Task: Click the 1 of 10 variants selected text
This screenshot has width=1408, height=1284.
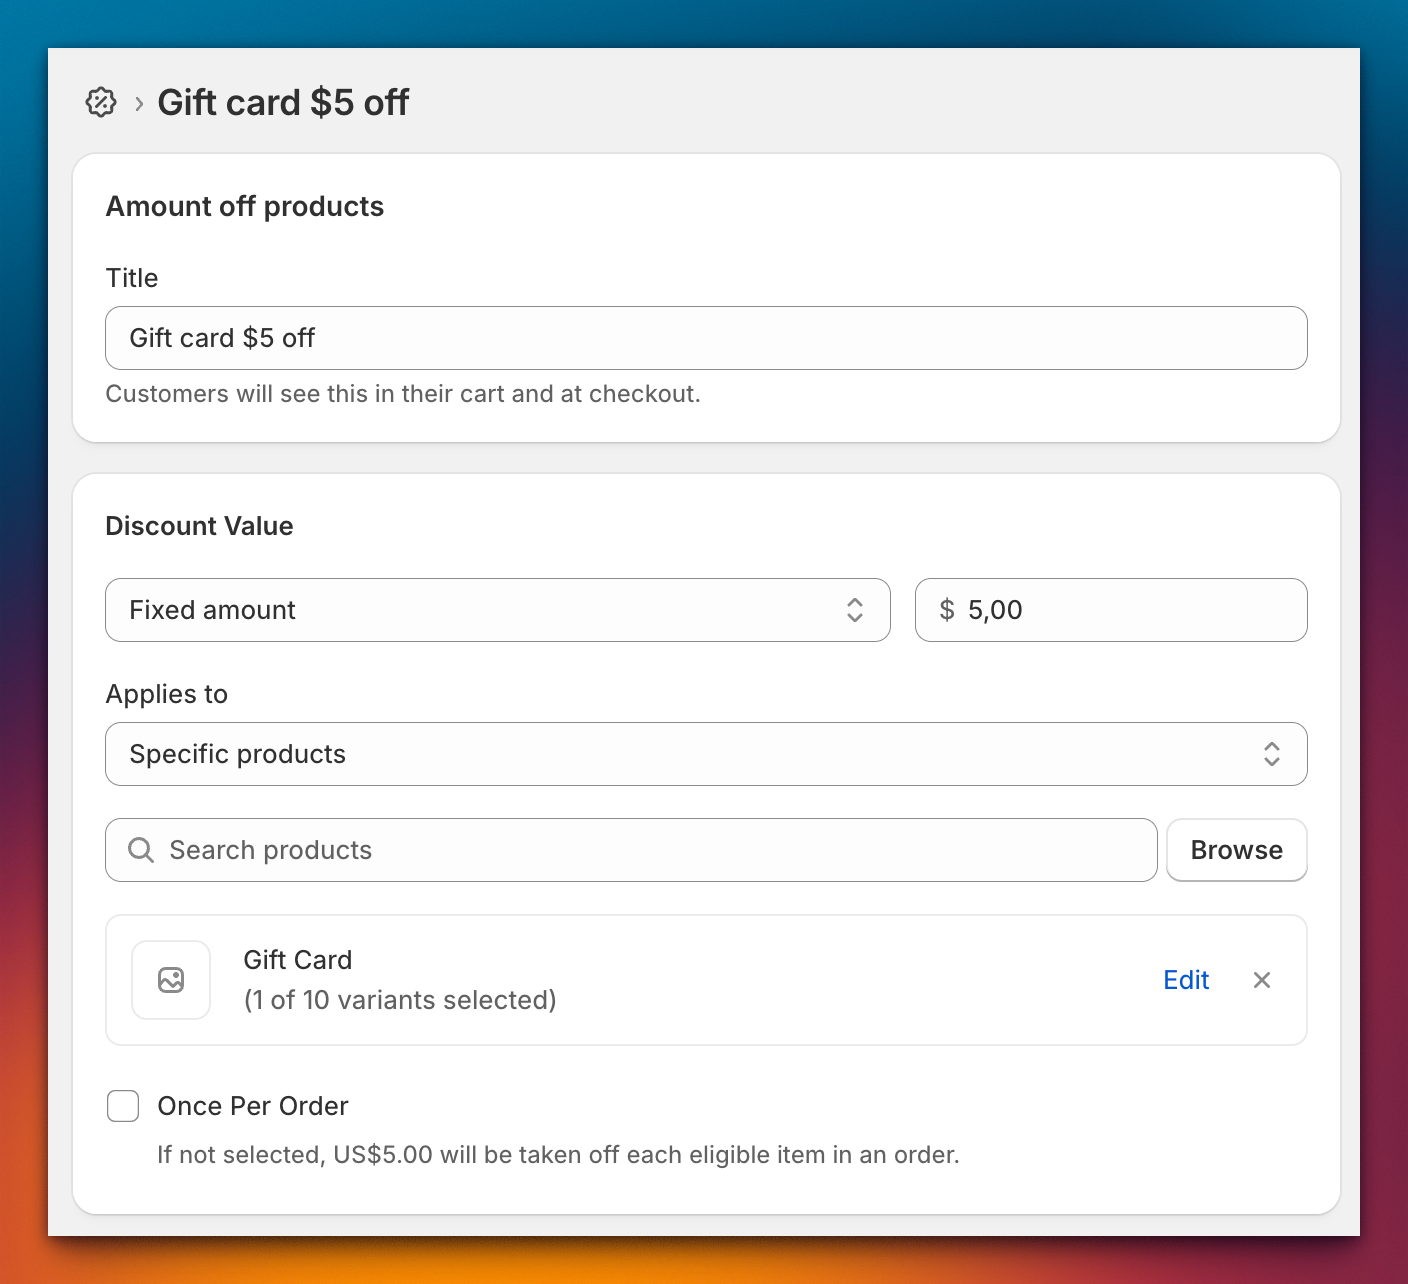Action: pyautogui.click(x=400, y=1000)
